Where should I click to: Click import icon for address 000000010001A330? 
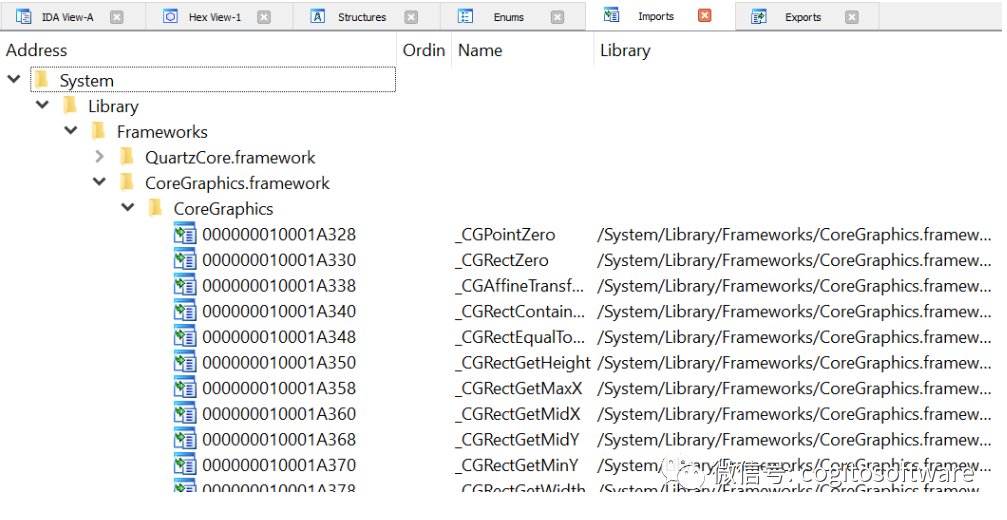point(185,260)
